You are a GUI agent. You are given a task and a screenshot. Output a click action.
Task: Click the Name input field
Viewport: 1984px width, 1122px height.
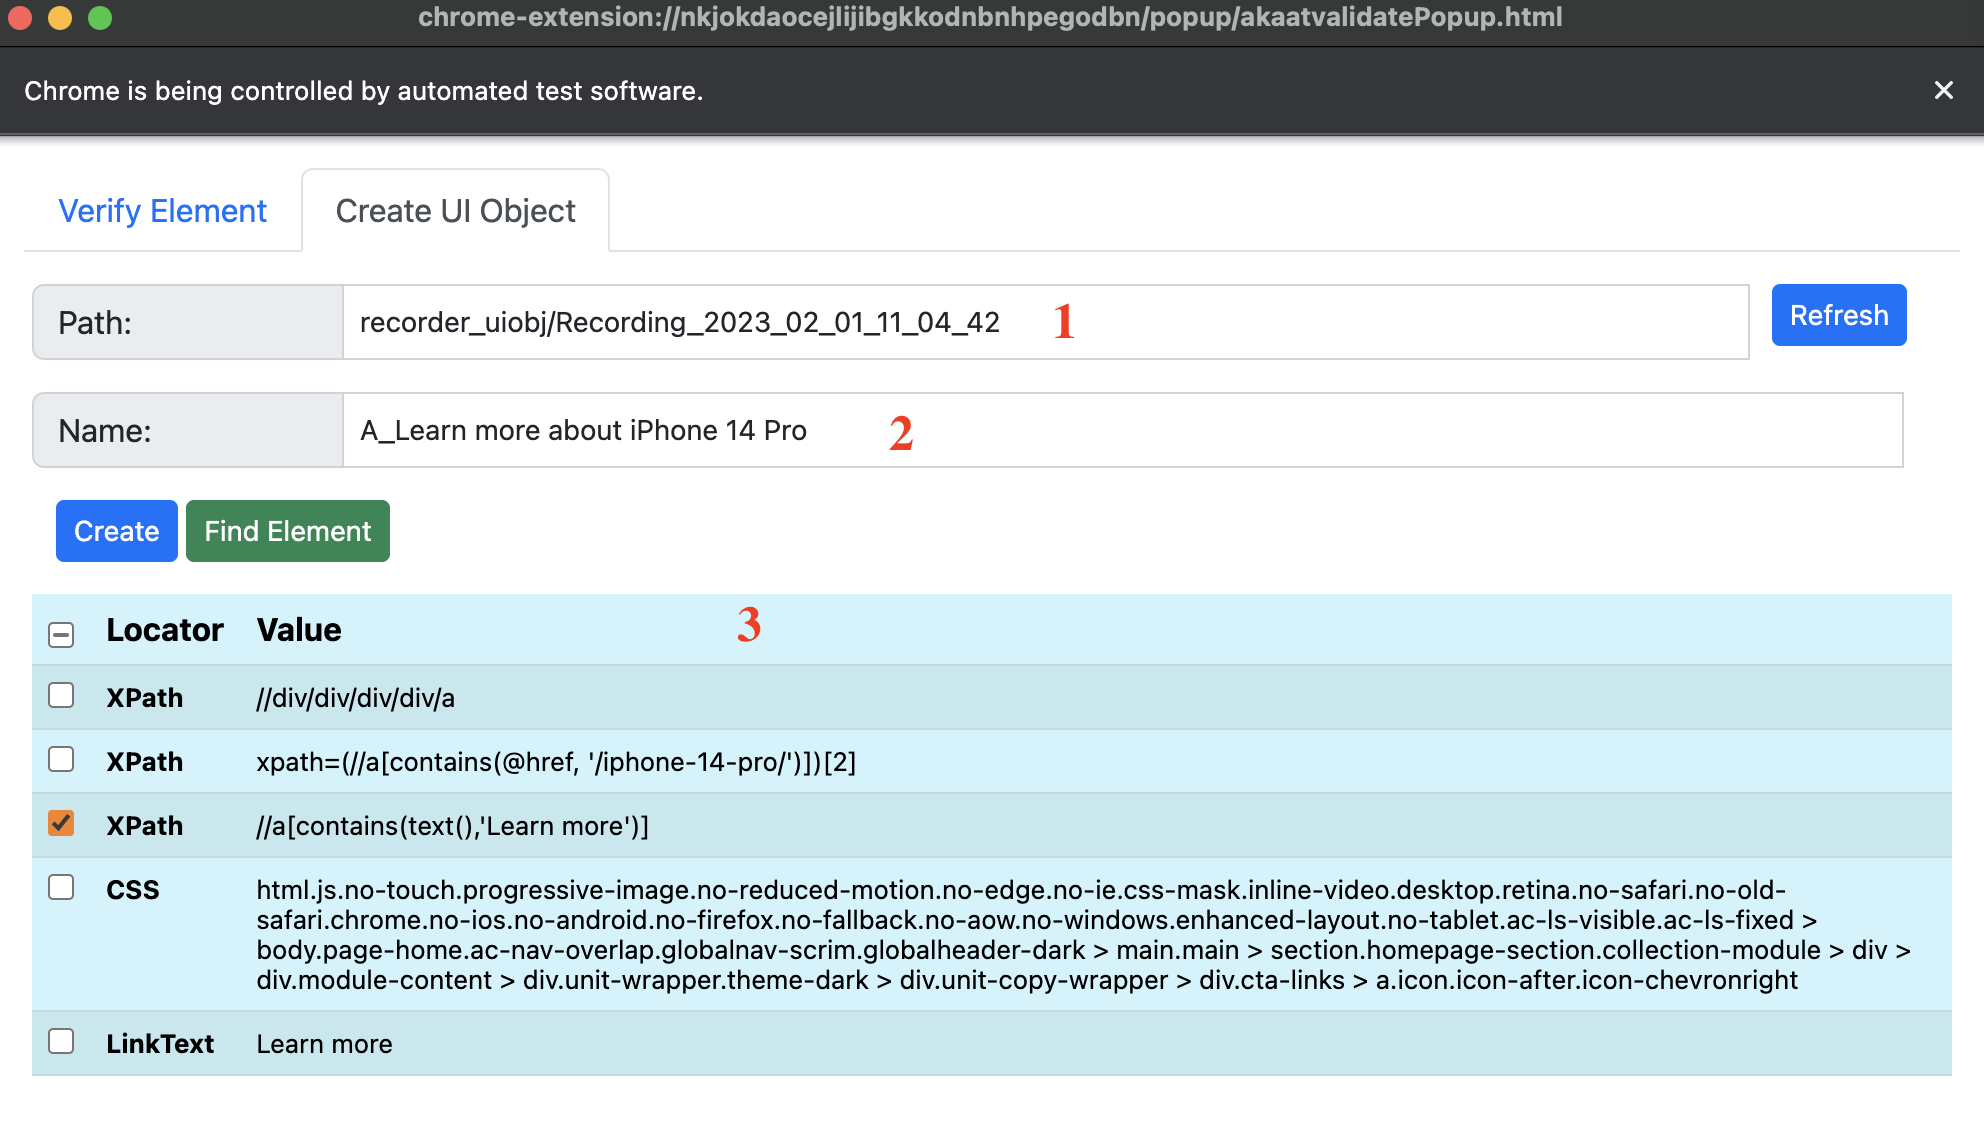point(1122,430)
